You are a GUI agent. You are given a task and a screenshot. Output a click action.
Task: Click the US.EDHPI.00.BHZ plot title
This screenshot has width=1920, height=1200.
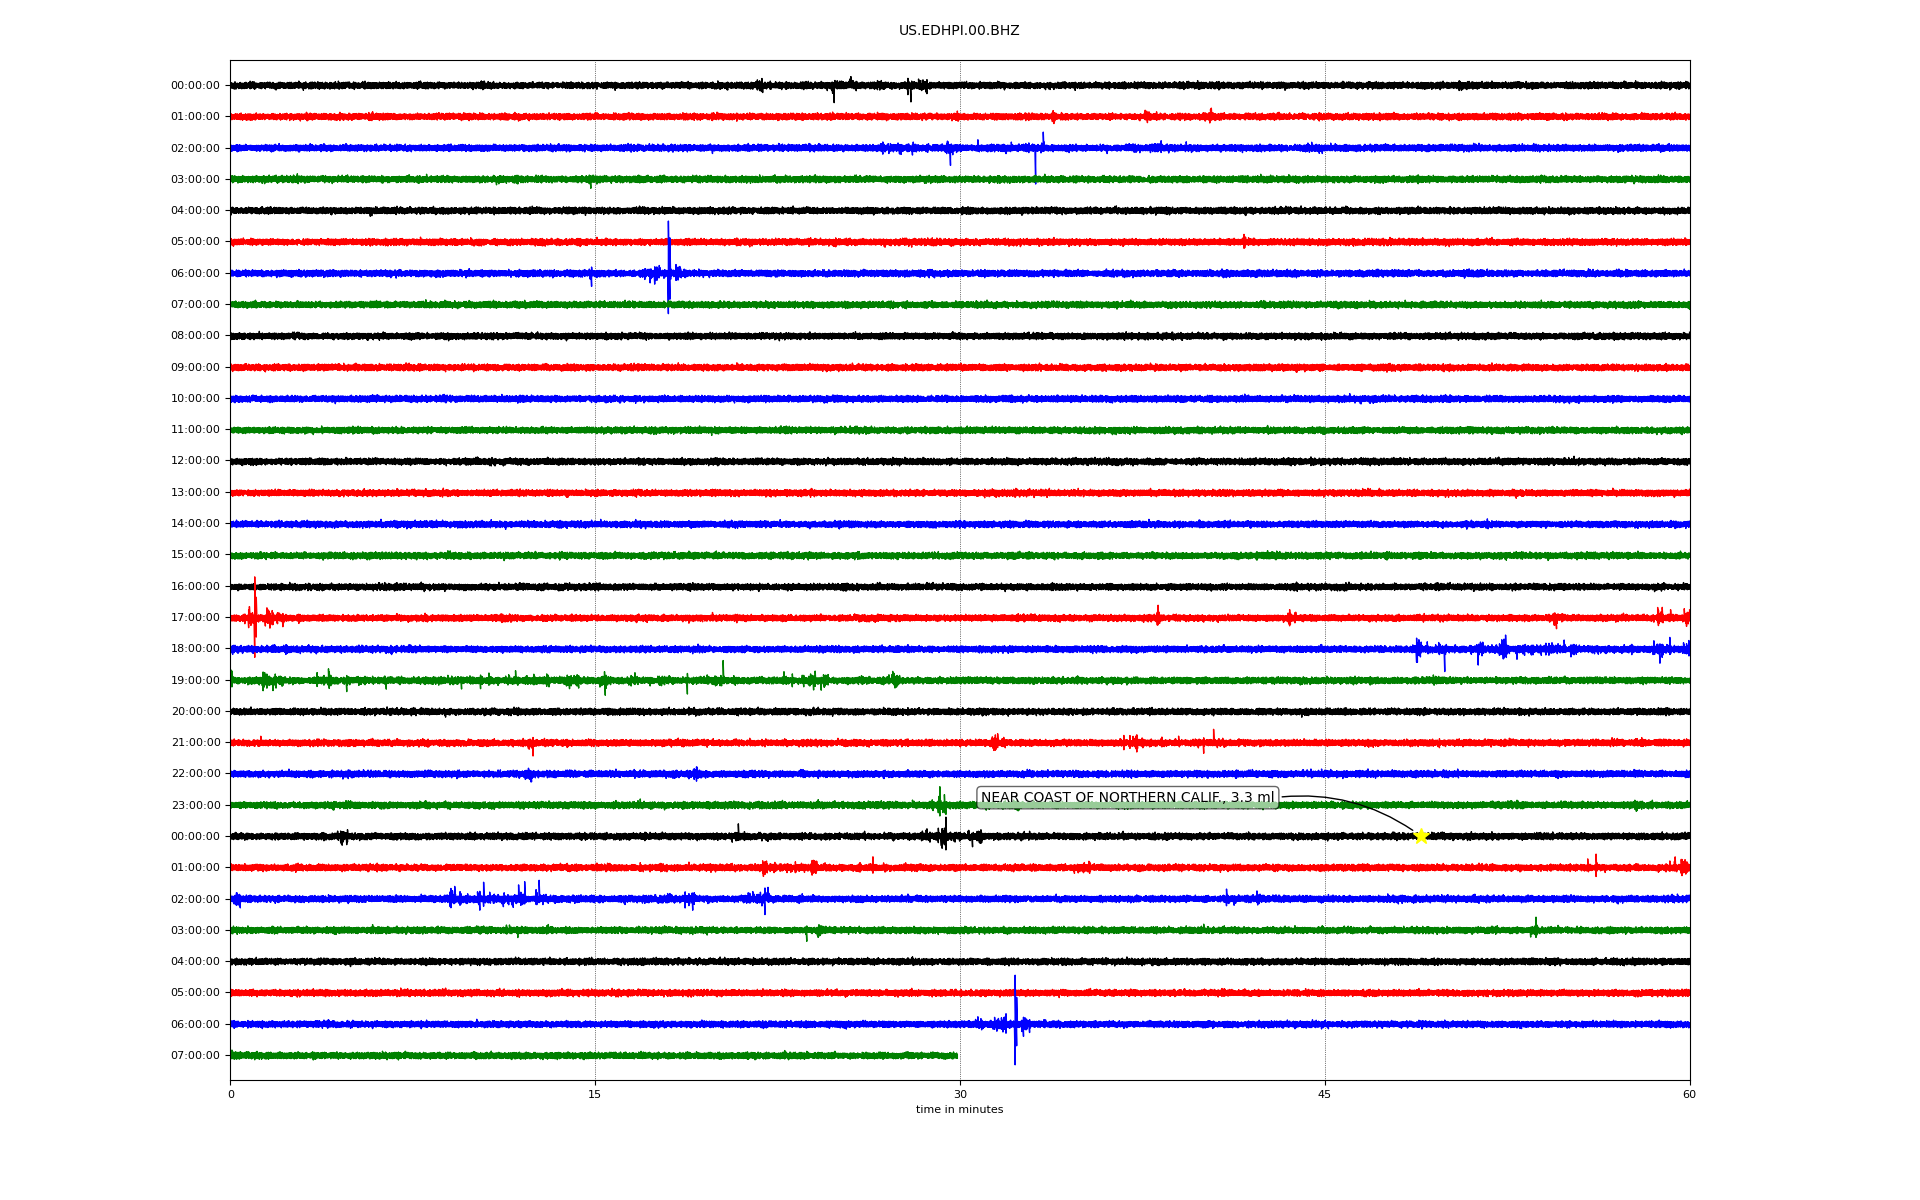[959, 31]
